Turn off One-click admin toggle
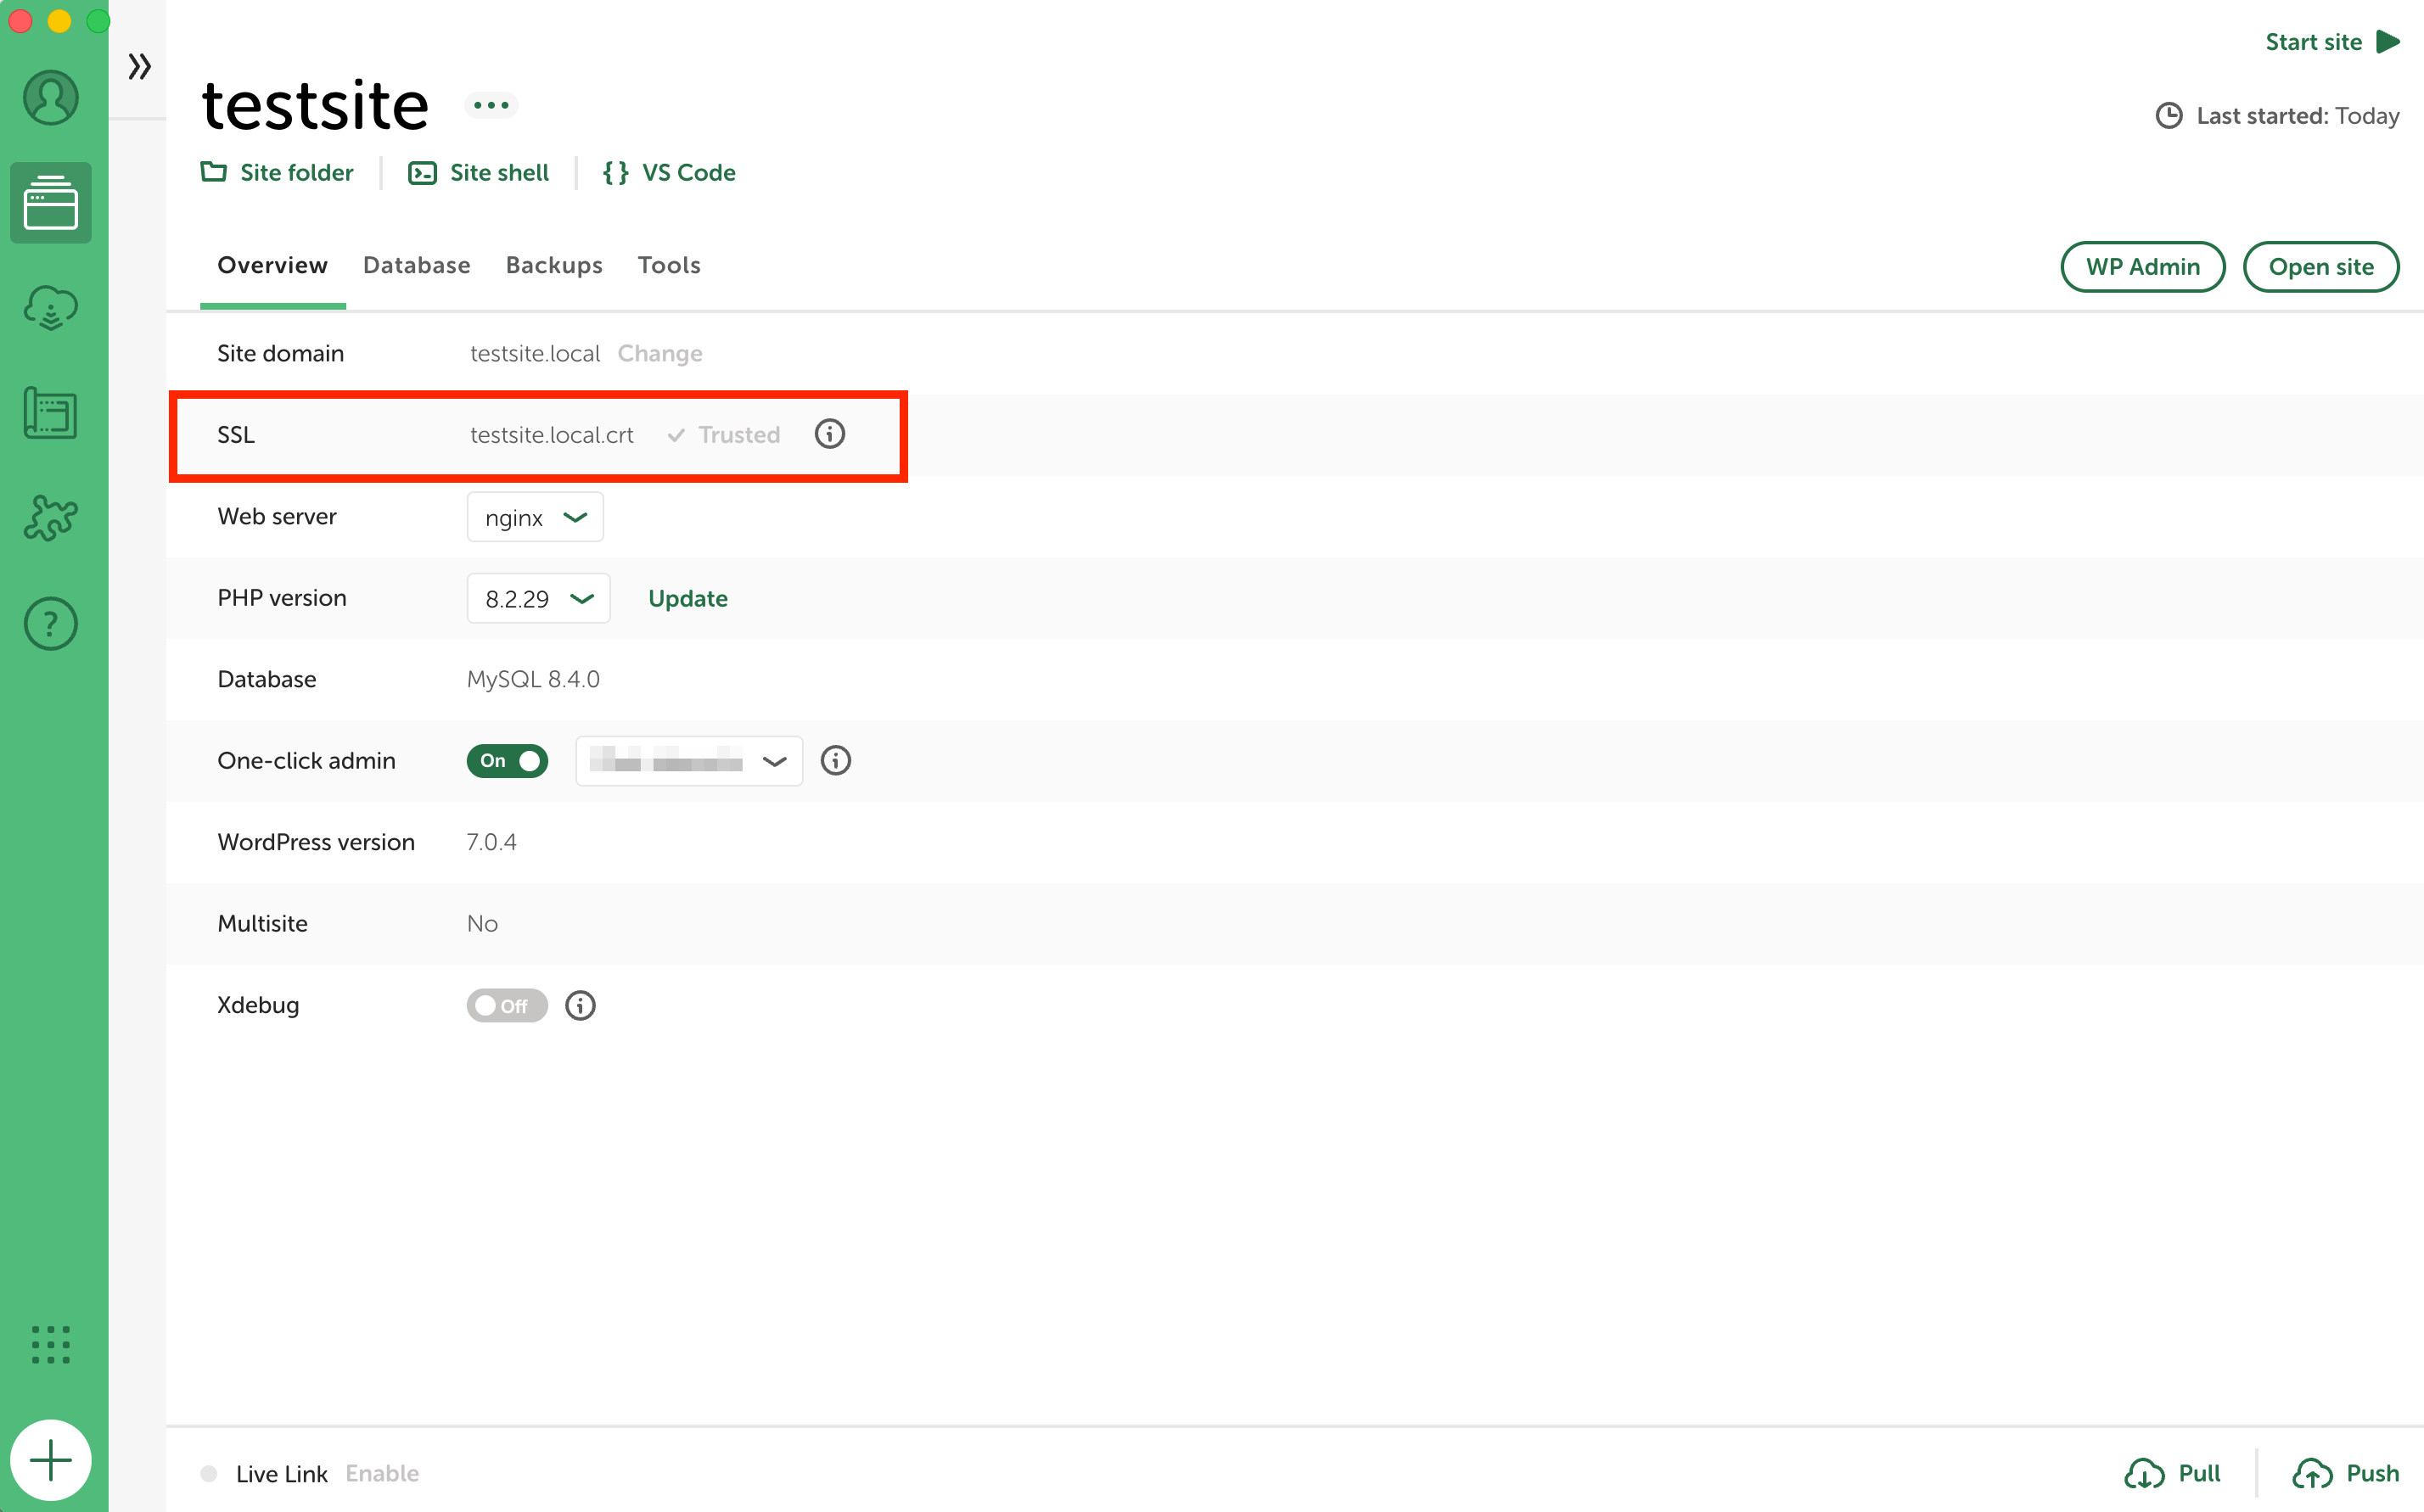This screenshot has width=2424, height=1512. [507, 761]
